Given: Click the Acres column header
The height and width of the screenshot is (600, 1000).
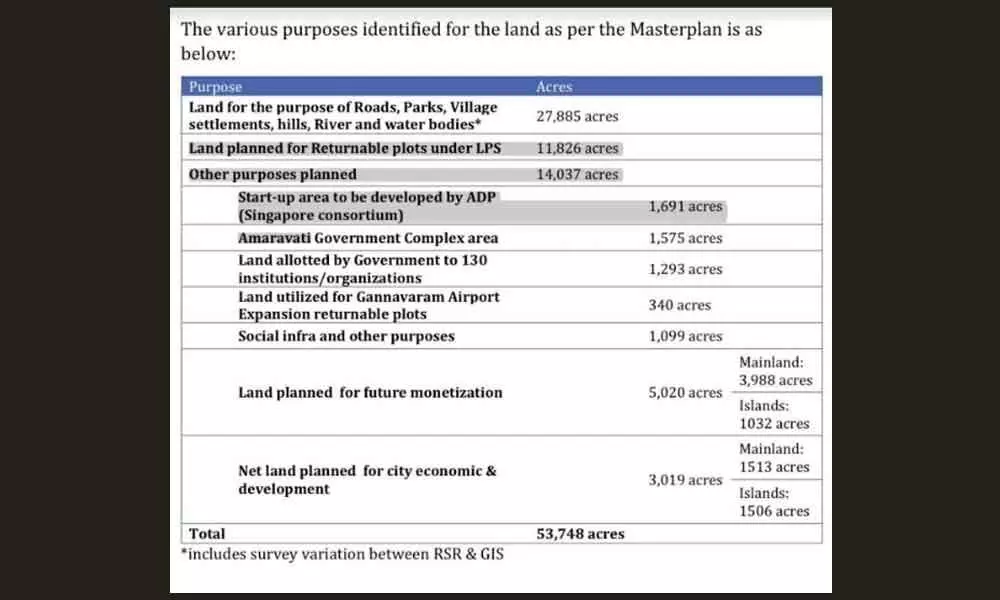Looking at the screenshot, I should pyautogui.click(x=554, y=87).
